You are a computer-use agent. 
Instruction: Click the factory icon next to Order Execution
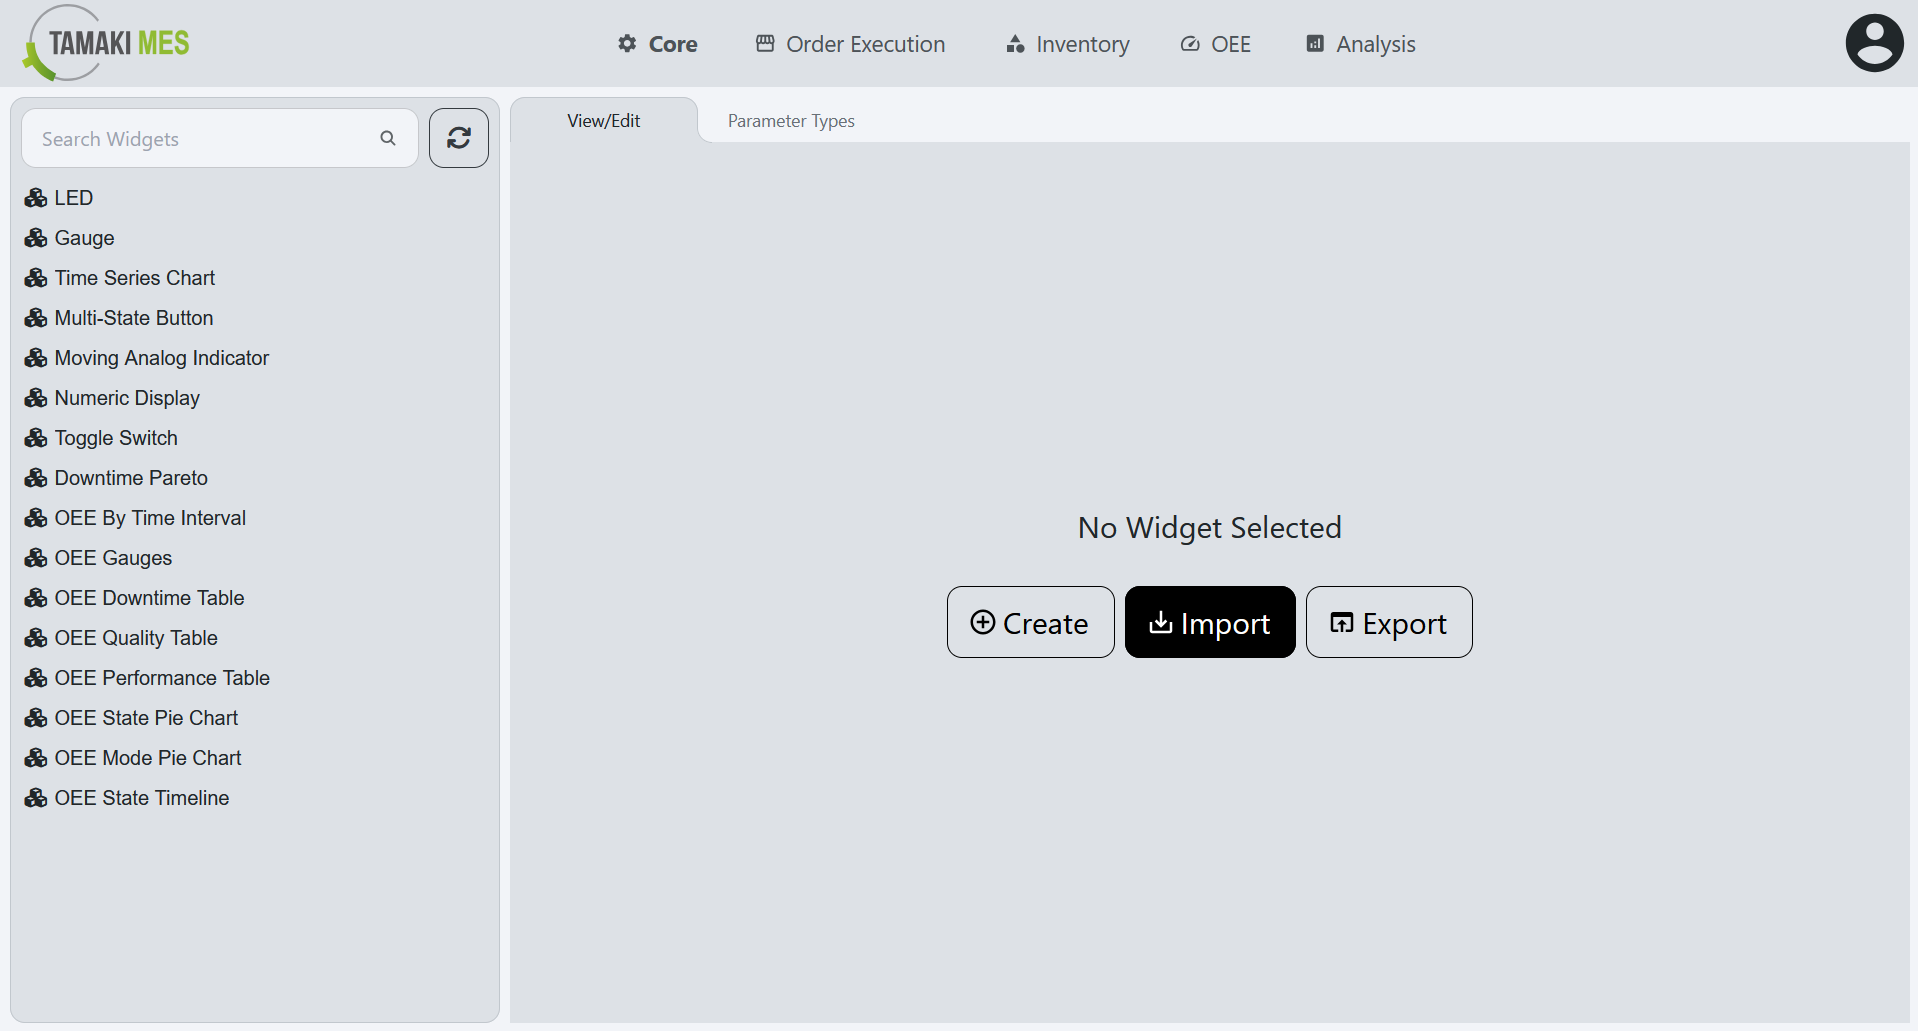tap(764, 43)
